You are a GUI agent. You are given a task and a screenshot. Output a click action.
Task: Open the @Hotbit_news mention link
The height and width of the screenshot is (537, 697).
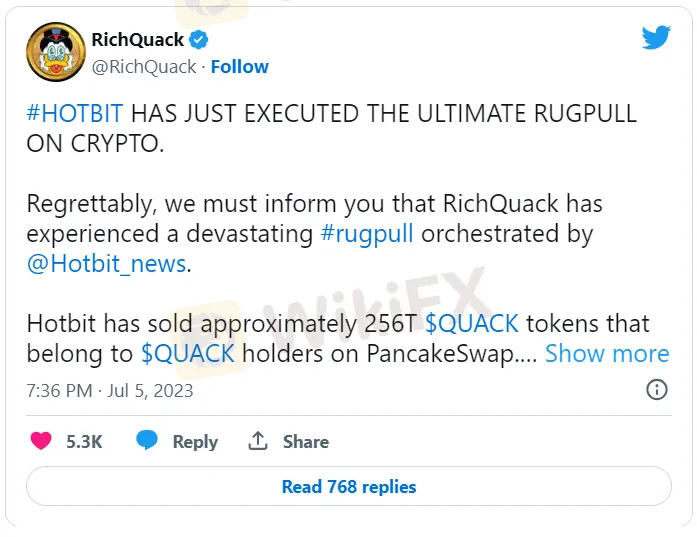click(x=104, y=264)
